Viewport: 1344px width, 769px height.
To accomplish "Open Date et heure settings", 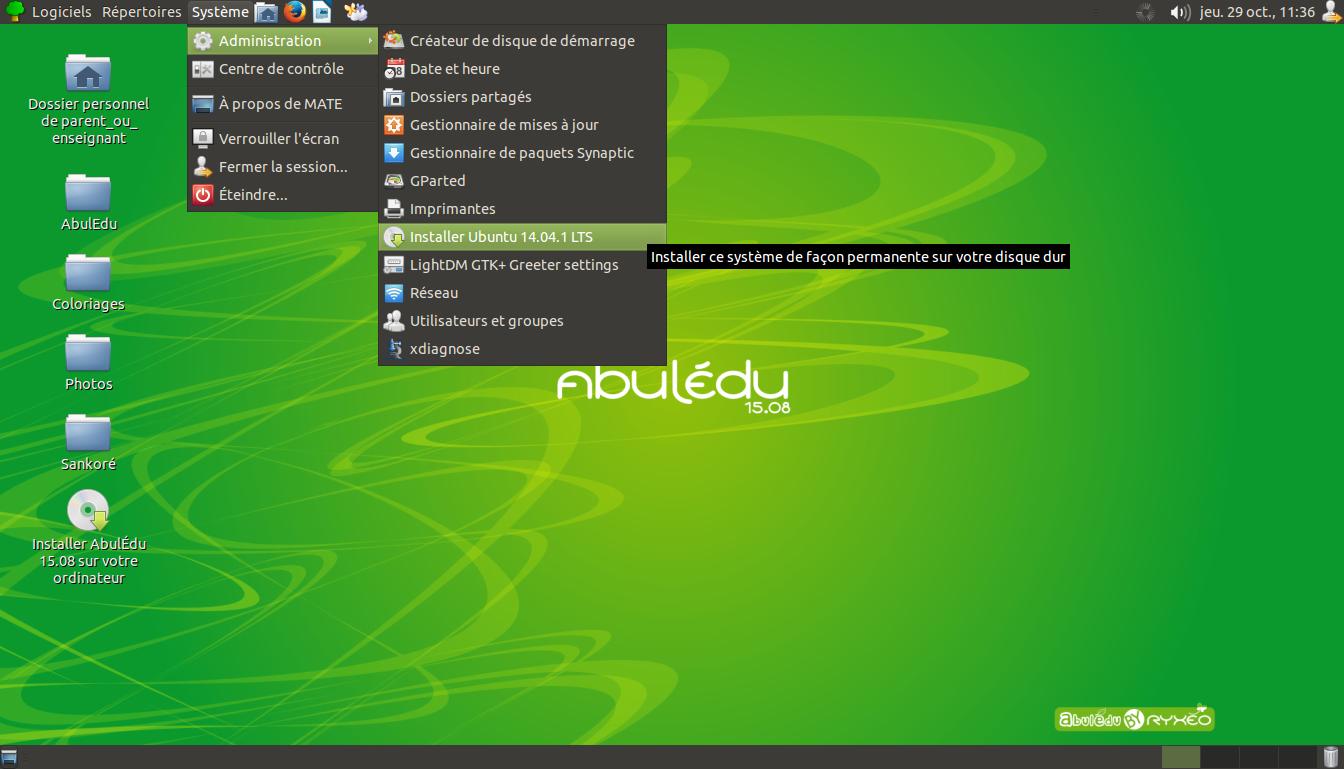I will pyautogui.click(x=522, y=69).
